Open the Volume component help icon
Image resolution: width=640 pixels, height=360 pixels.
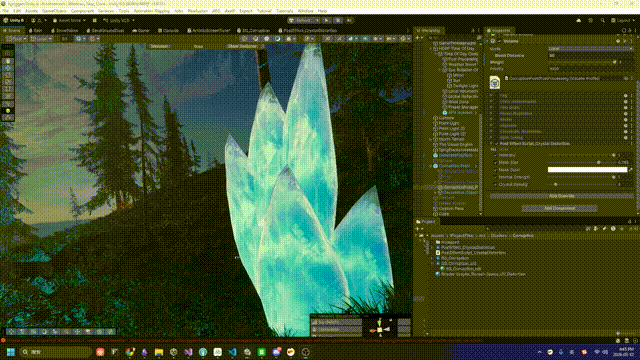point(618,41)
